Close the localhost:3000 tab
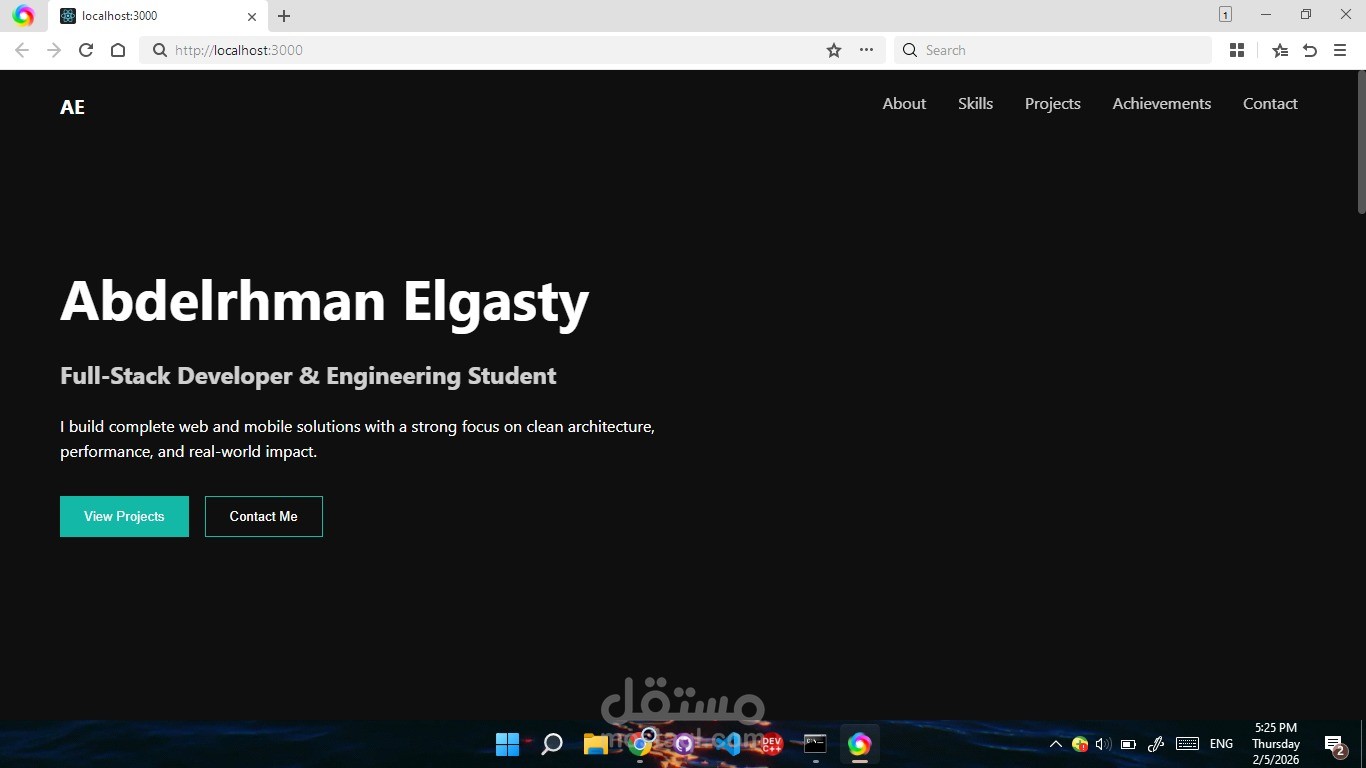Viewport: 1366px width, 768px height. pyautogui.click(x=252, y=16)
